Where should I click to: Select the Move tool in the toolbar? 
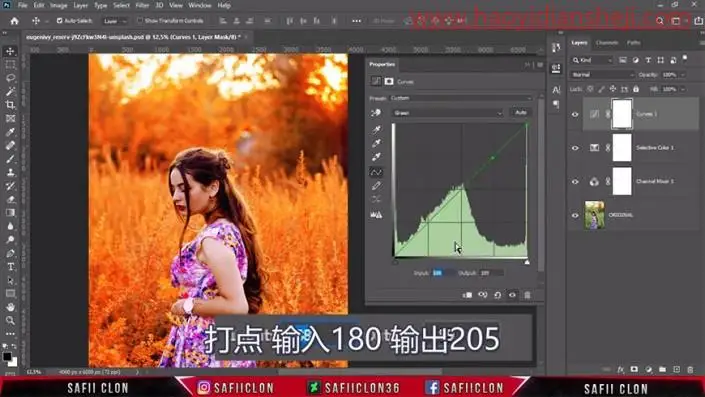[x=10, y=51]
